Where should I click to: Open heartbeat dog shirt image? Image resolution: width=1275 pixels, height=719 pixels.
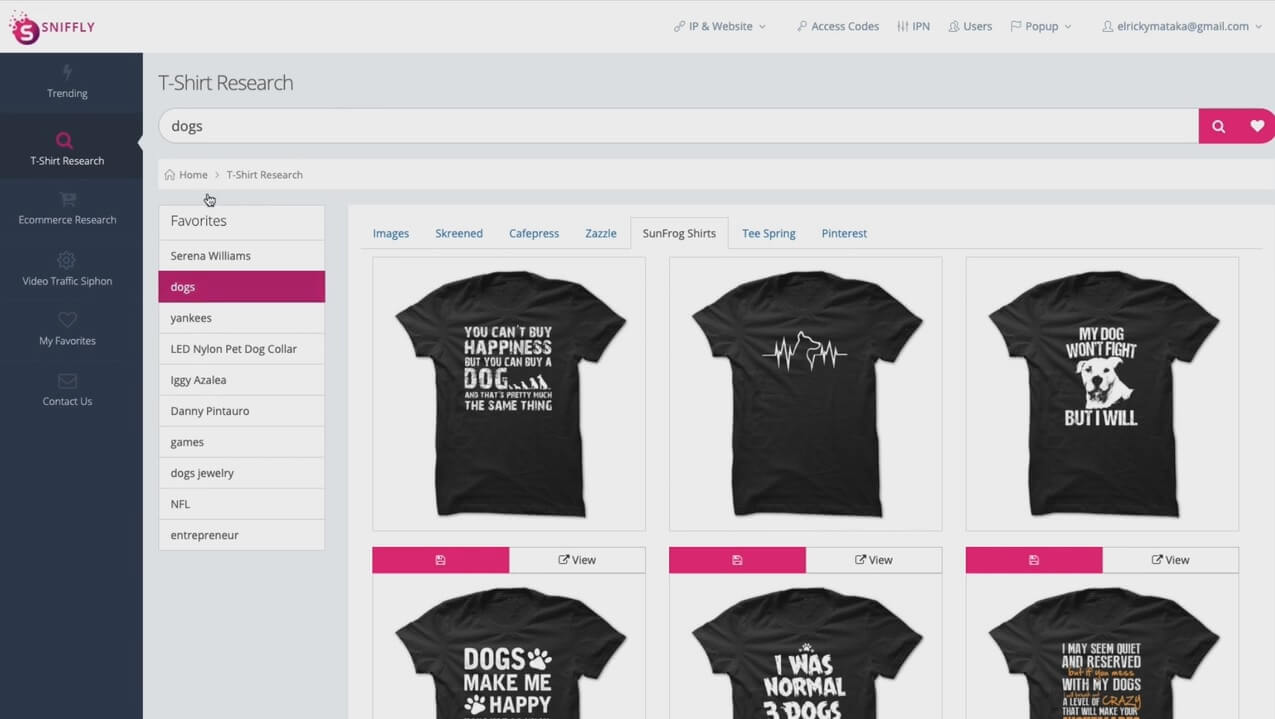click(x=806, y=394)
